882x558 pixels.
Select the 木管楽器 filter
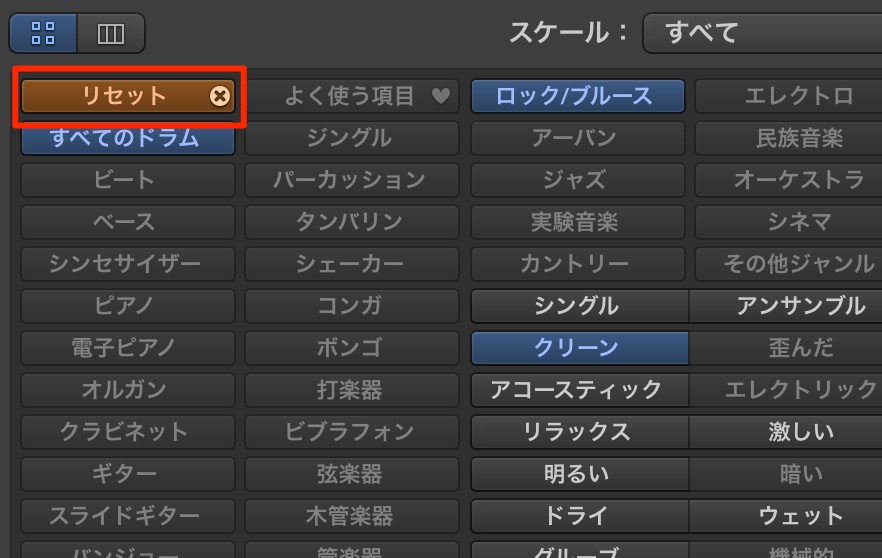352,516
